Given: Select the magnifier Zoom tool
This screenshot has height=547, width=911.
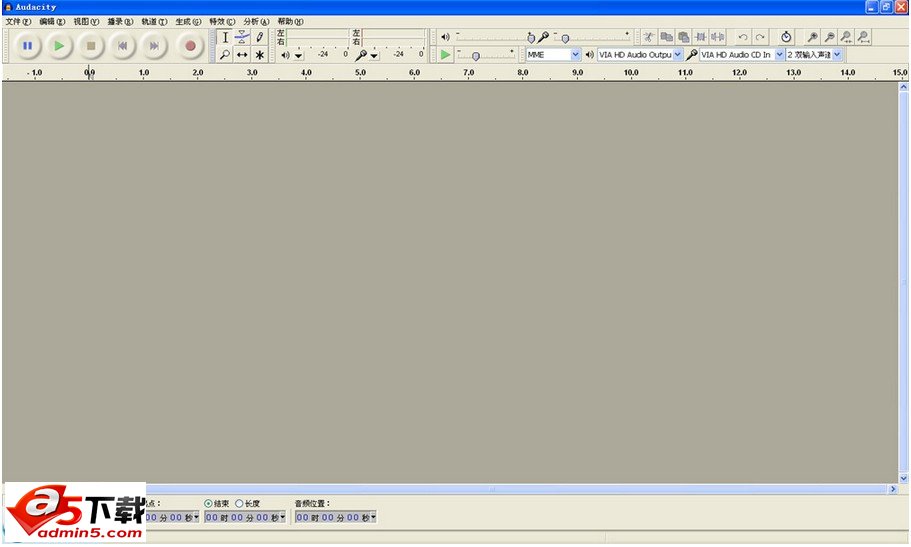Looking at the screenshot, I should (x=225, y=55).
